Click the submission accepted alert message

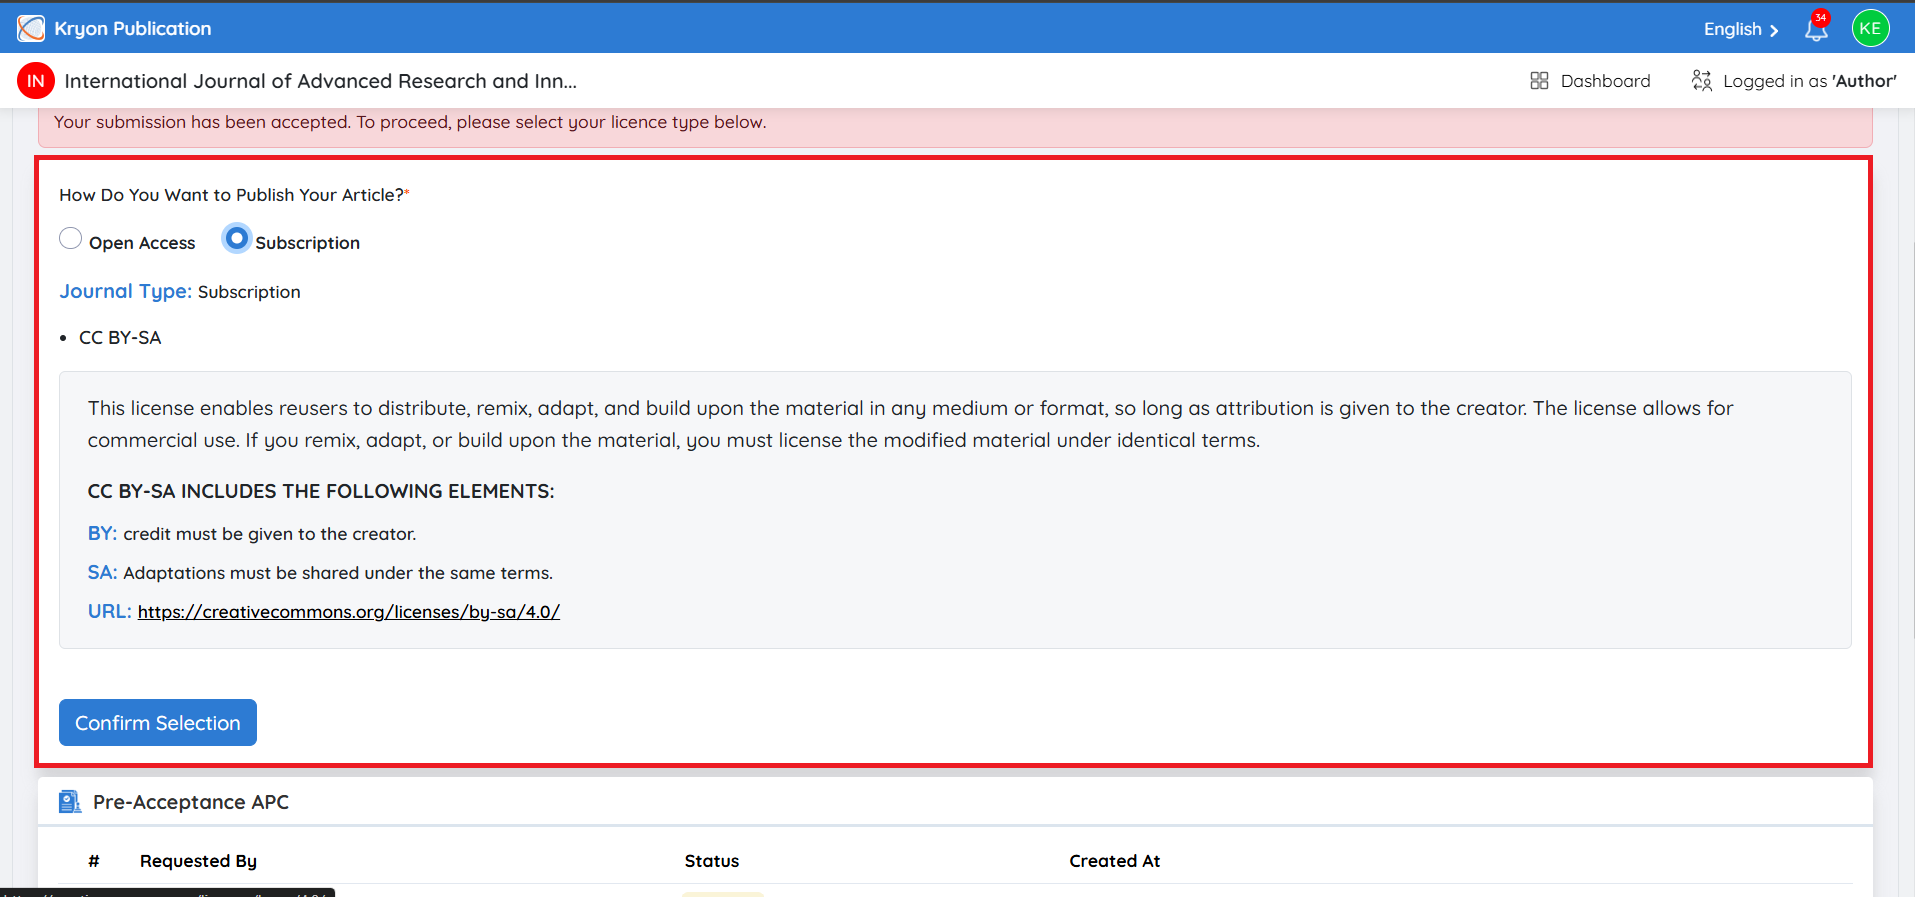tap(410, 122)
